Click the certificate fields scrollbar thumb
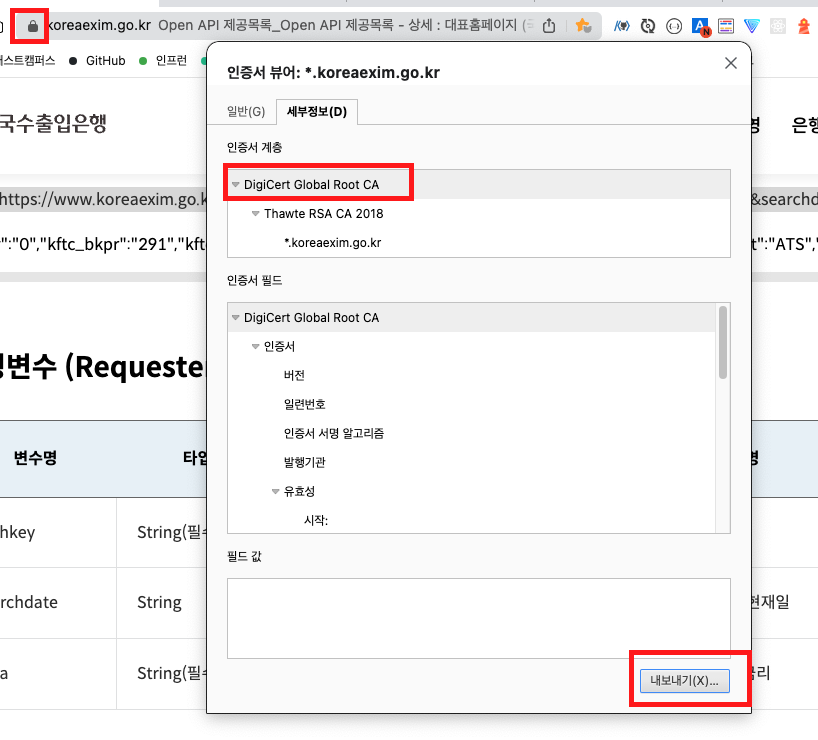Viewport: 818px width, 740px height. pos(723,342)
